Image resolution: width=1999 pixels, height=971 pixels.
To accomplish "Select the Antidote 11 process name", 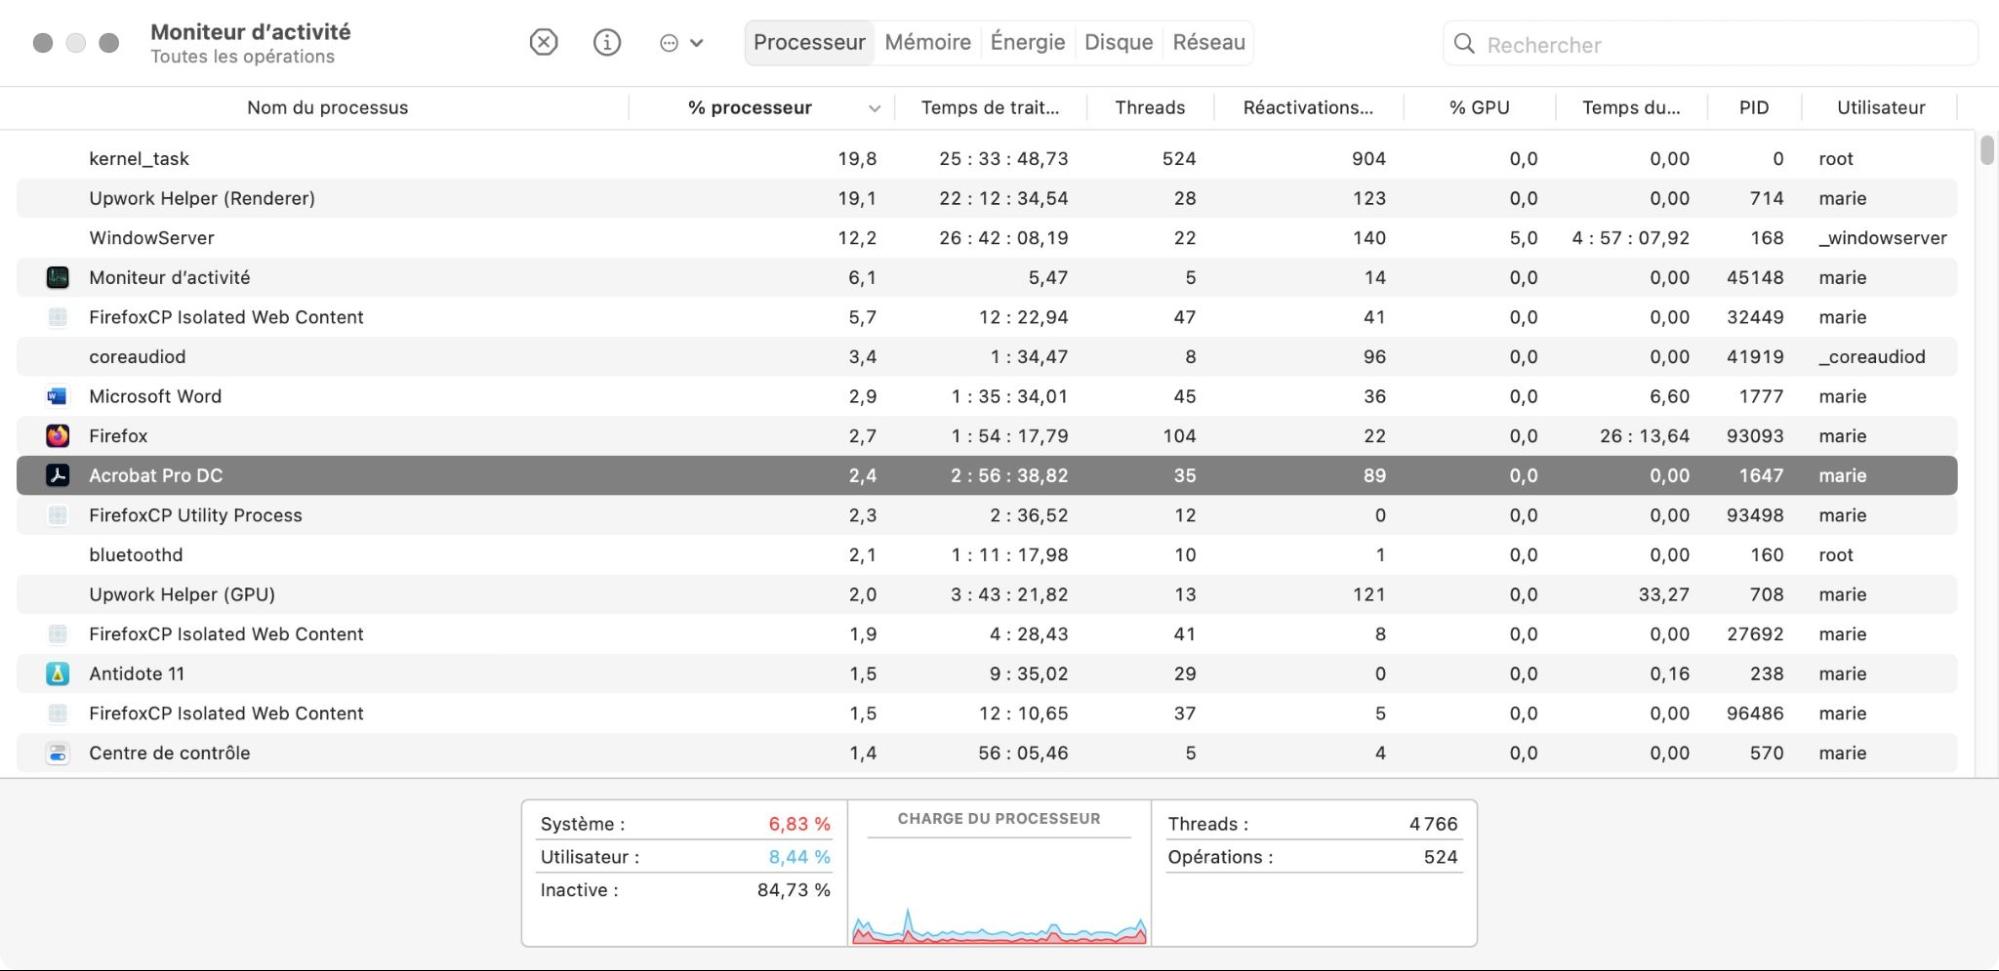I will (137, 674).
